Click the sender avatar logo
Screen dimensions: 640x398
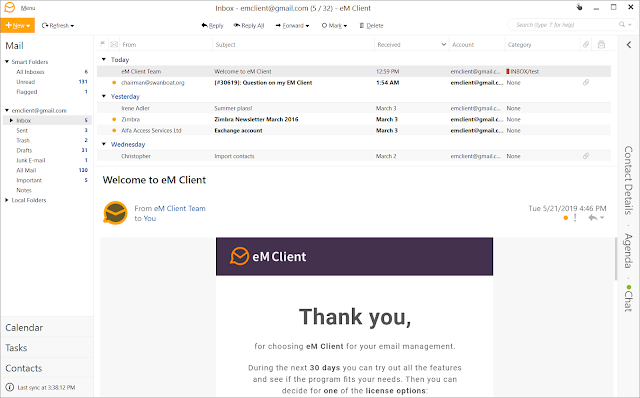[115, 213]
